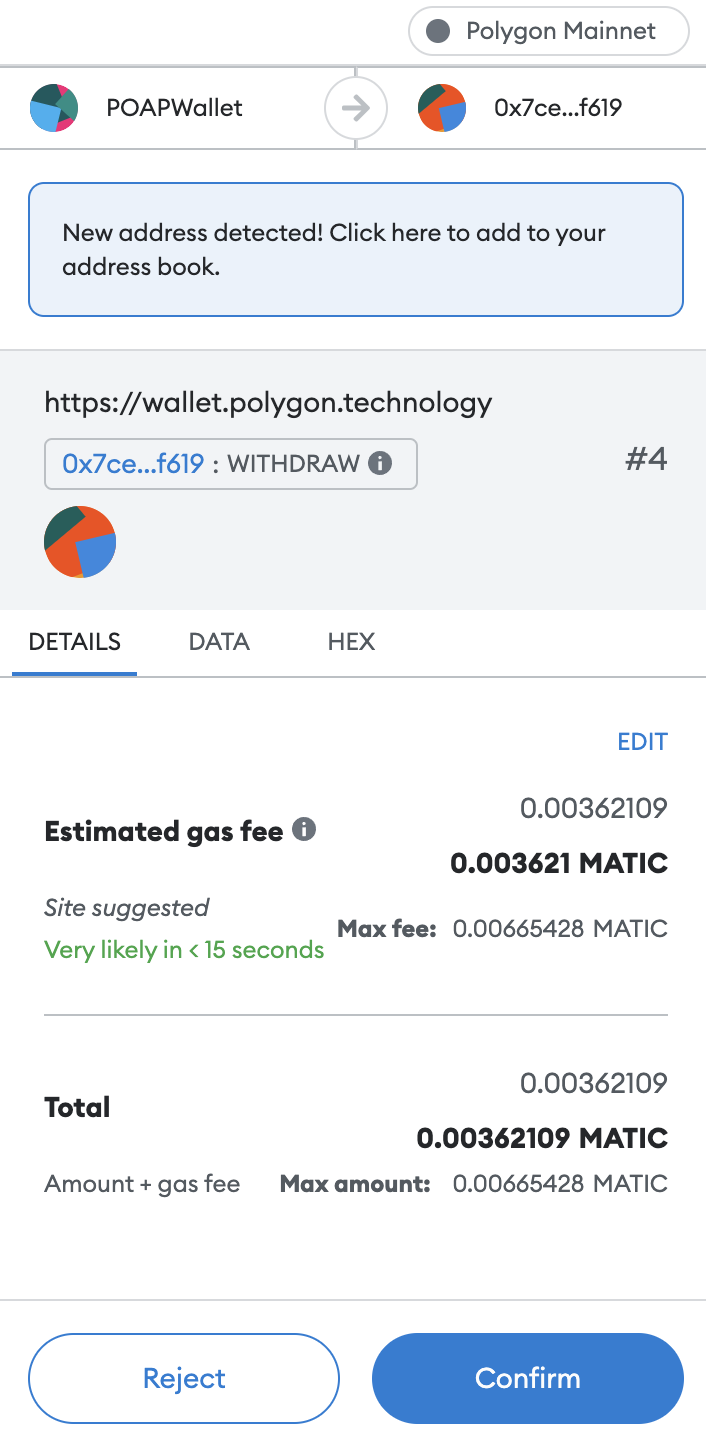Click the gray network status dot
This screenshot has width=706, height=1442.
point(438,31)
